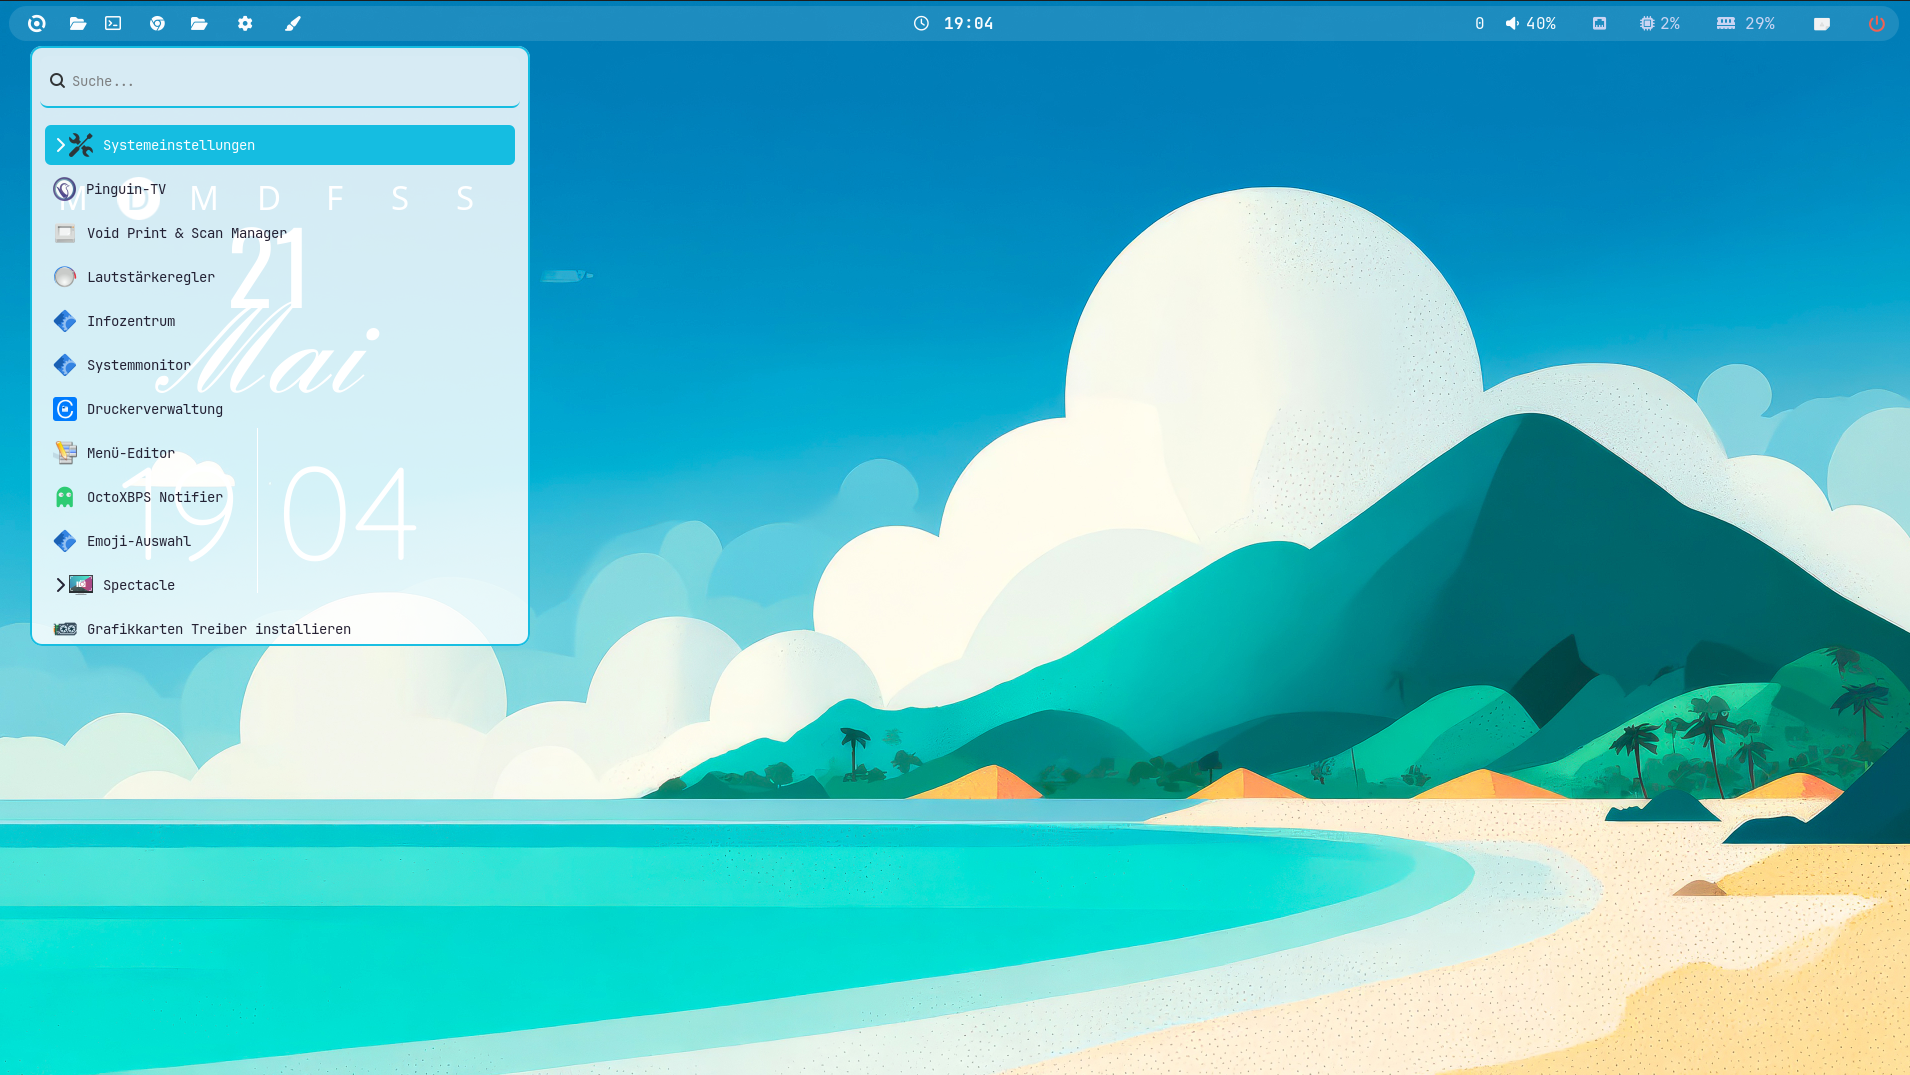
Task: Launch Spectacle from the menu
Action: (280, 585)
